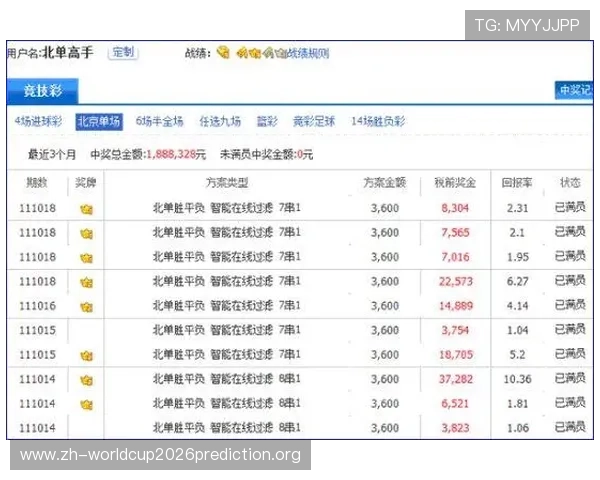Click prize amount 8,304

455,208
